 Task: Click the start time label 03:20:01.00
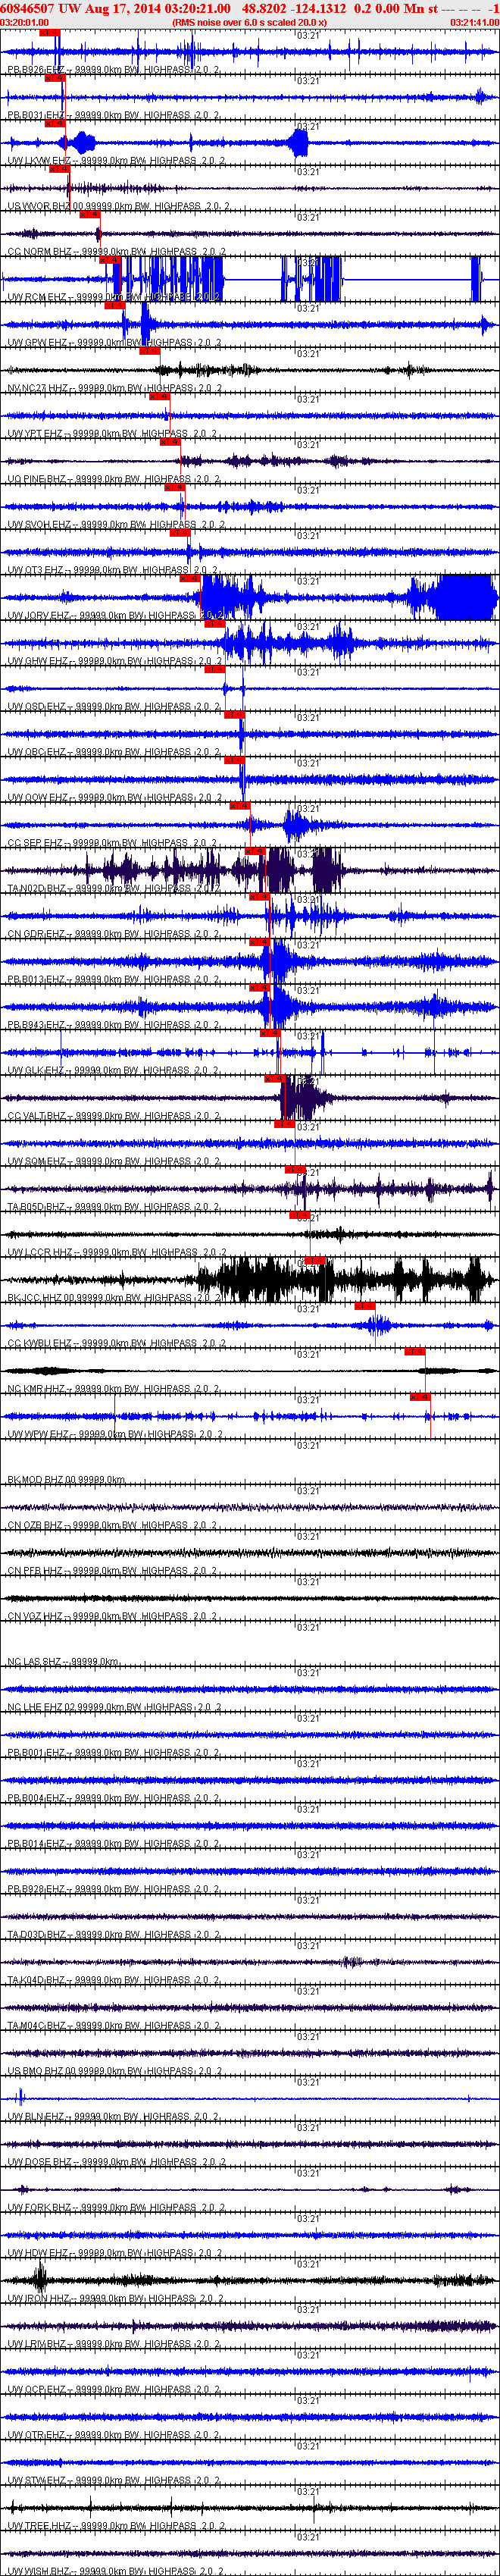(x=24, y=22)
